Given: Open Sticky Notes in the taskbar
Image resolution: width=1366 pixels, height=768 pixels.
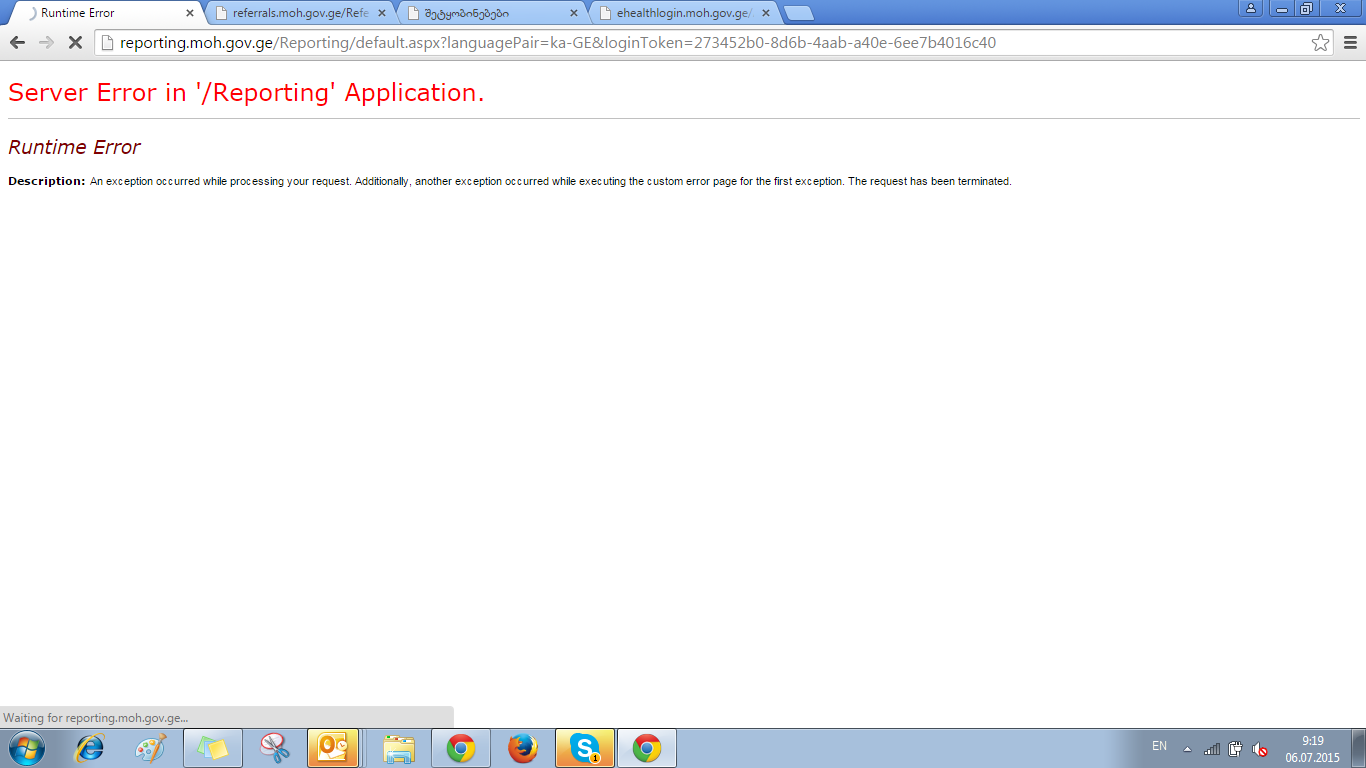Looking at the screenshot, I should click(213, 748).
